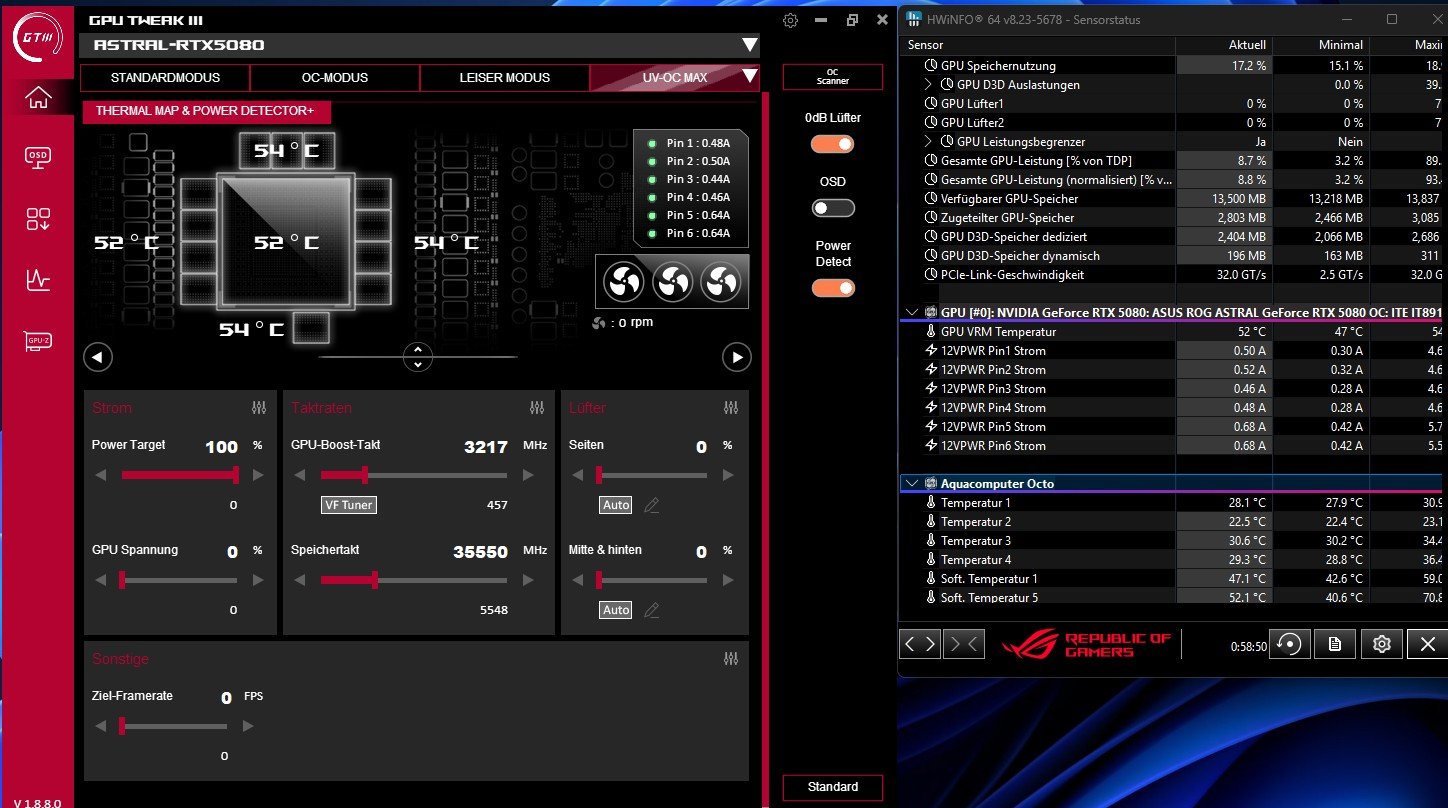Click the thermal map up-down expander
The width and height of the screenshot is (1448, 808).
pos(417,356)
